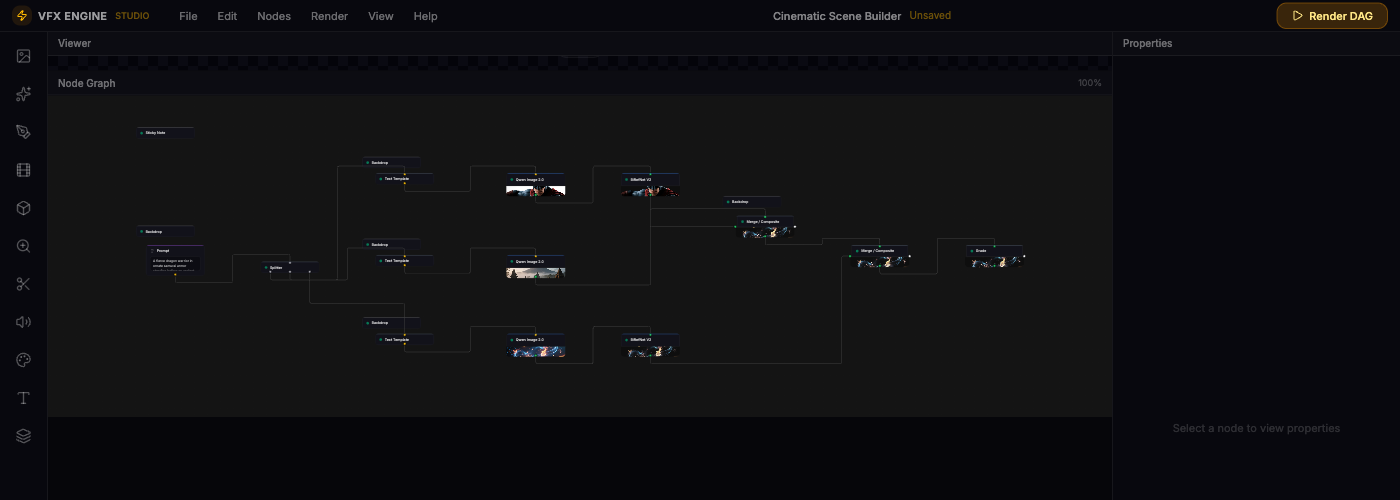The image size is (1400, 500).
Task: Click the image icon in the left sidebar
Action: click(24, 56)
